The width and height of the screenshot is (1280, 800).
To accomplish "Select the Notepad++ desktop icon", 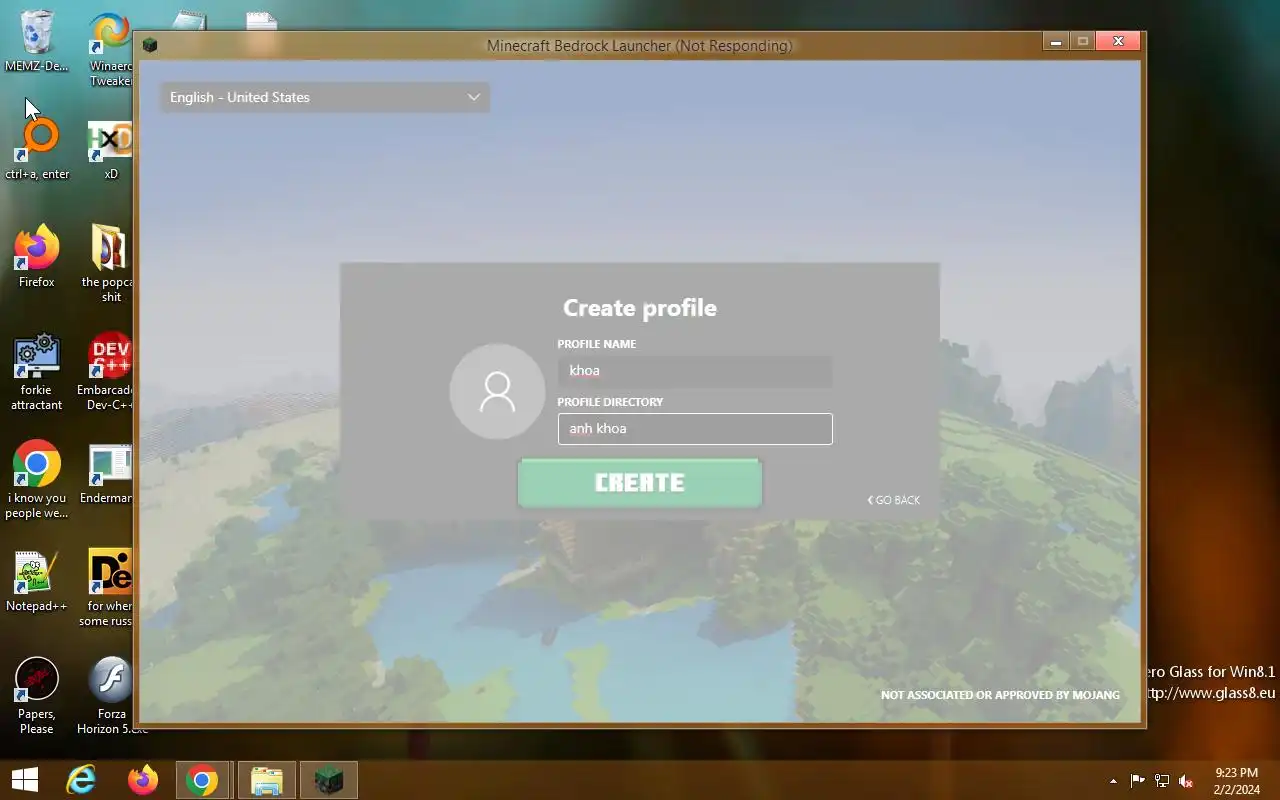I will pyautogui.click(x=37, y=580).
